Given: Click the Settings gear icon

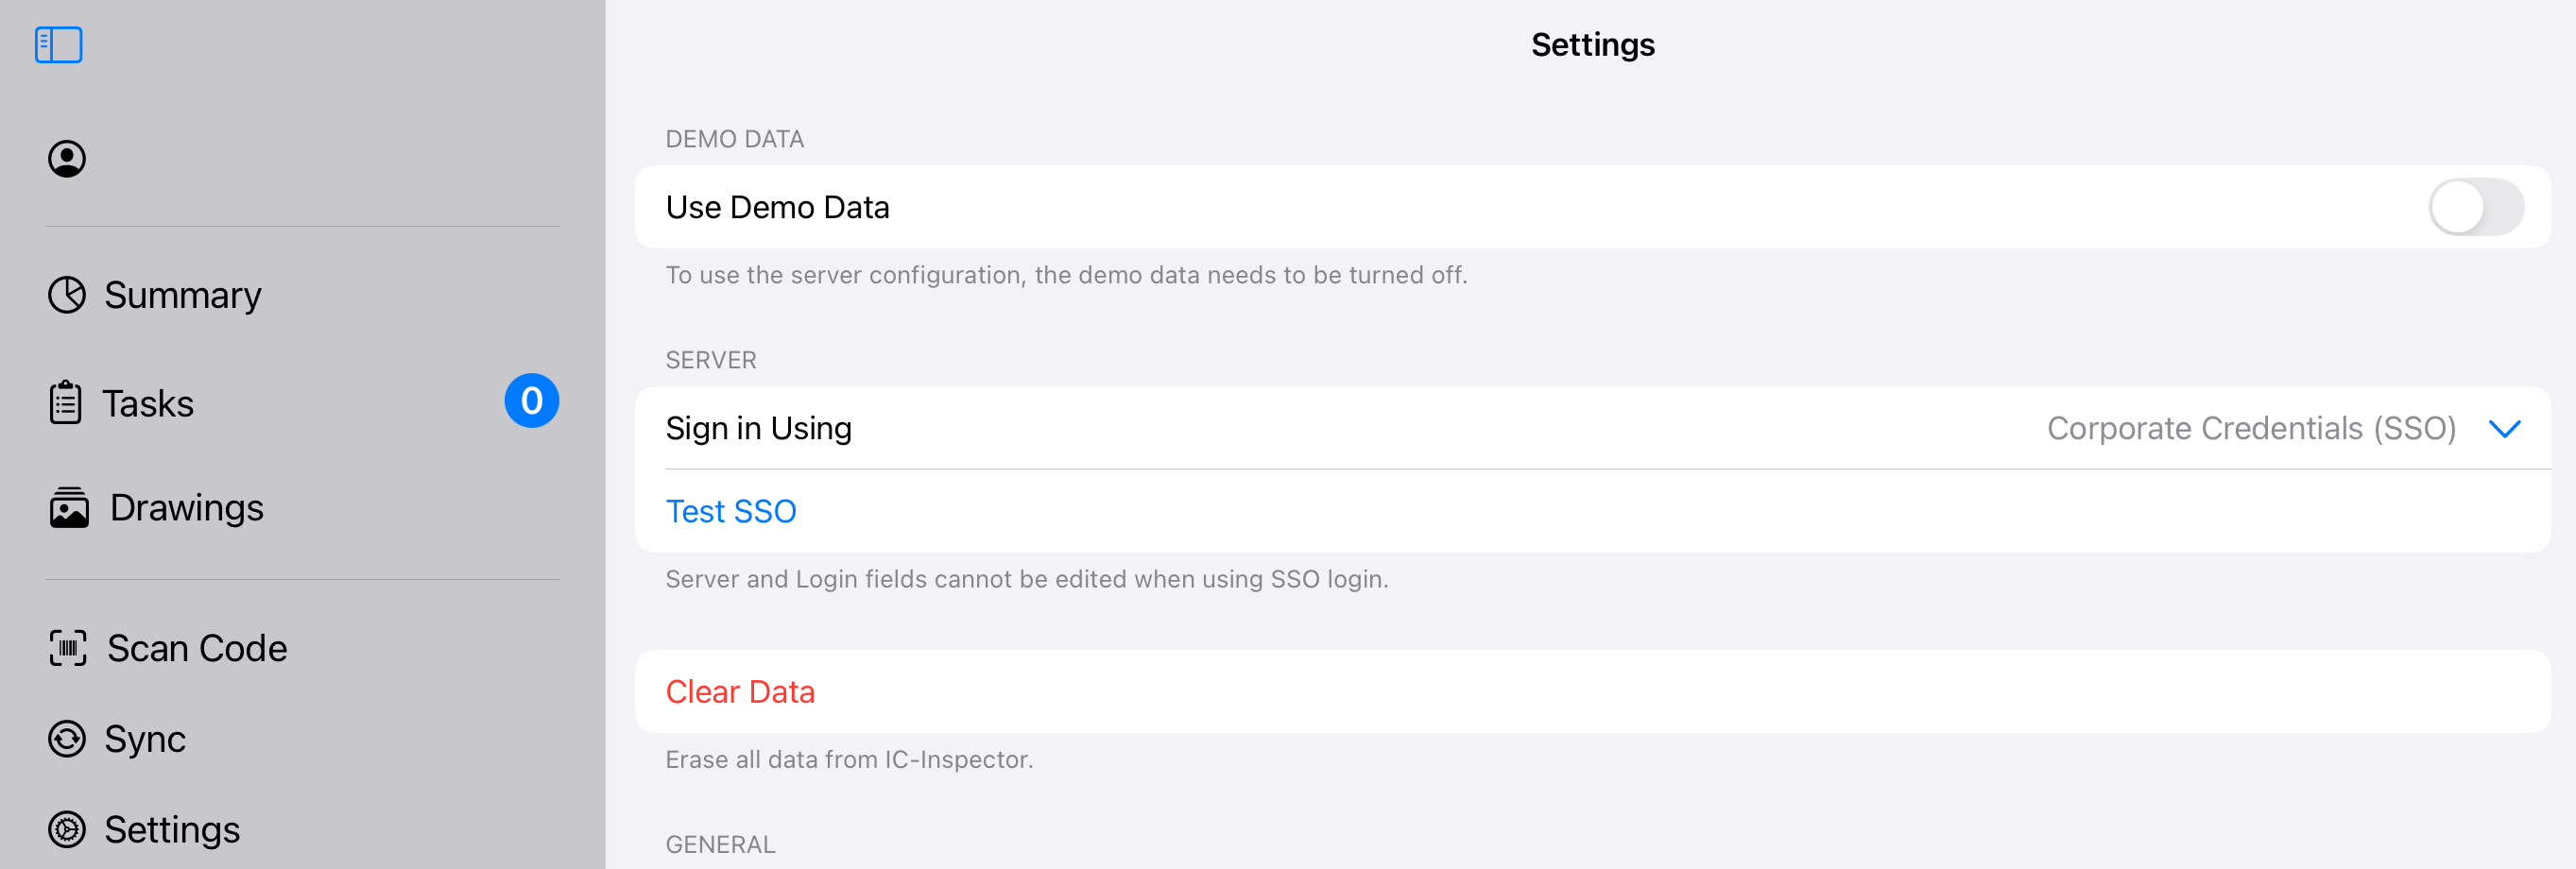Looking at the screenshot, I should [67, 829].
